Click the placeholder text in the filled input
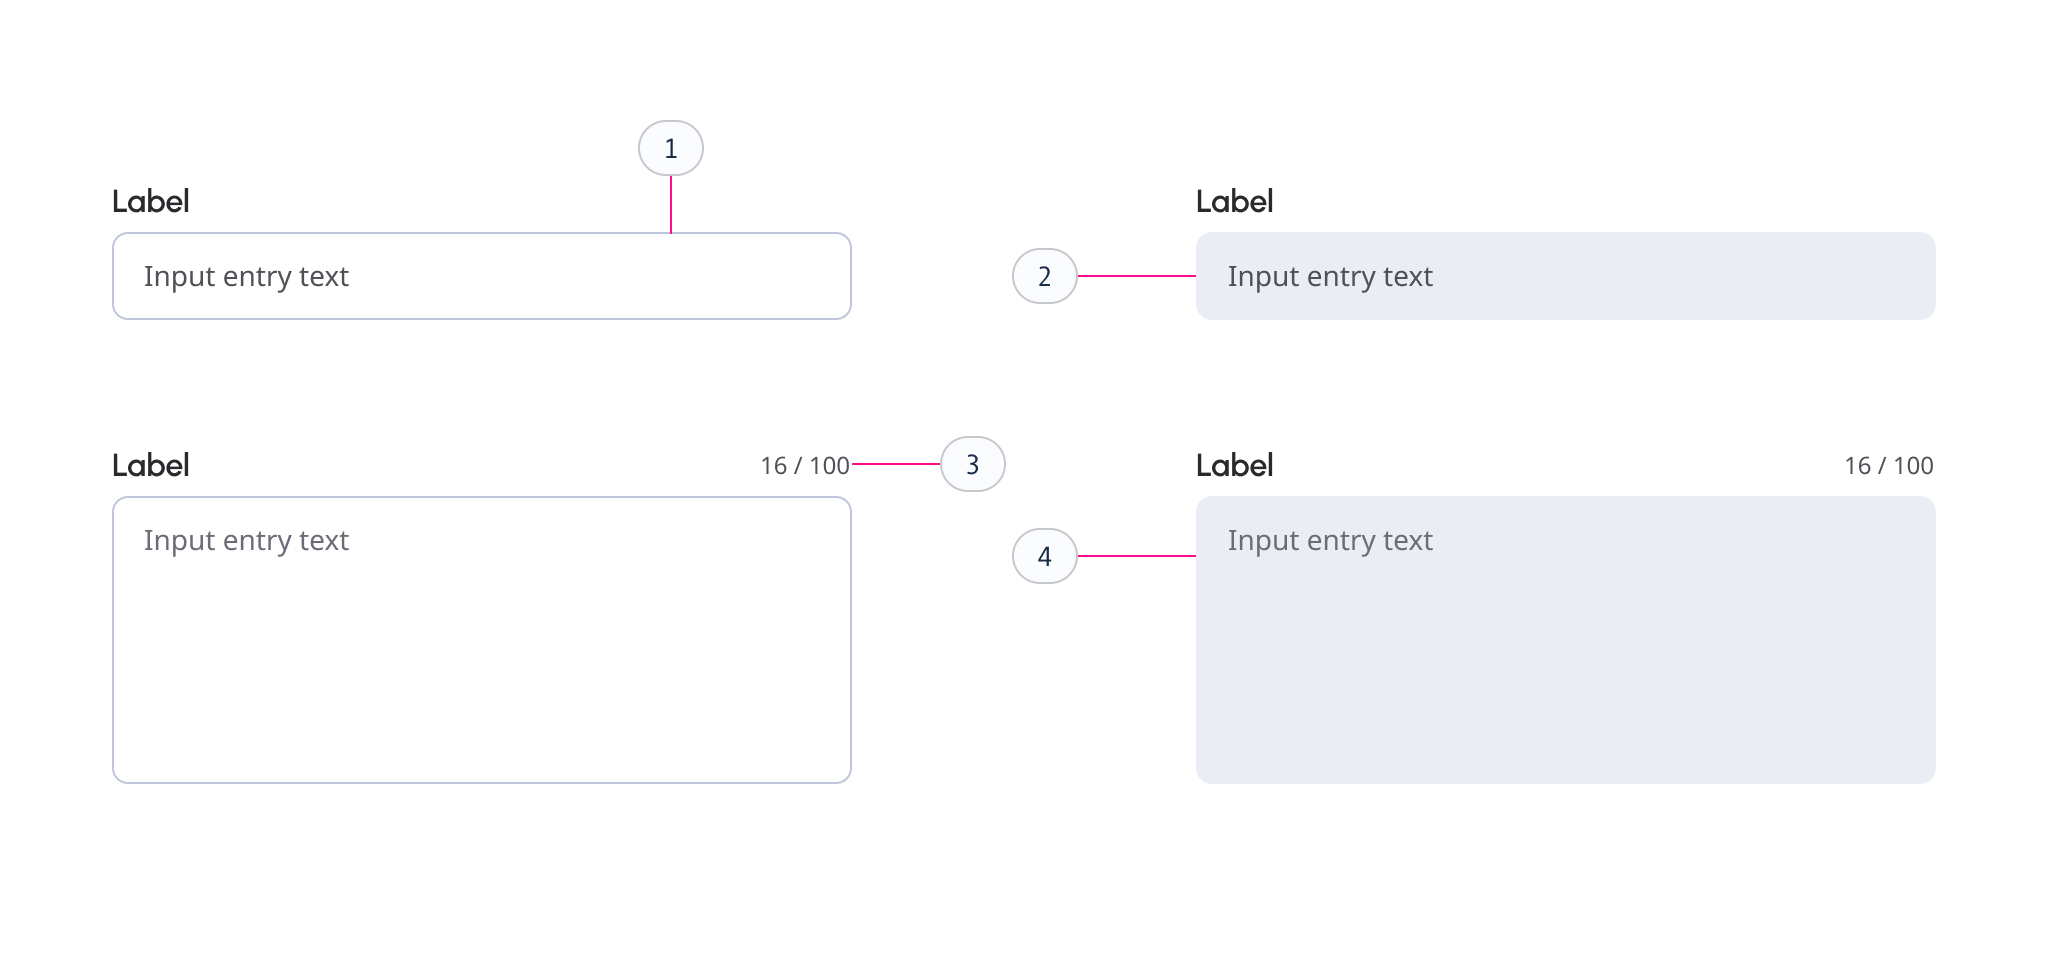The width and height of the screenshot is (2048, 960). pos(1330,276)
